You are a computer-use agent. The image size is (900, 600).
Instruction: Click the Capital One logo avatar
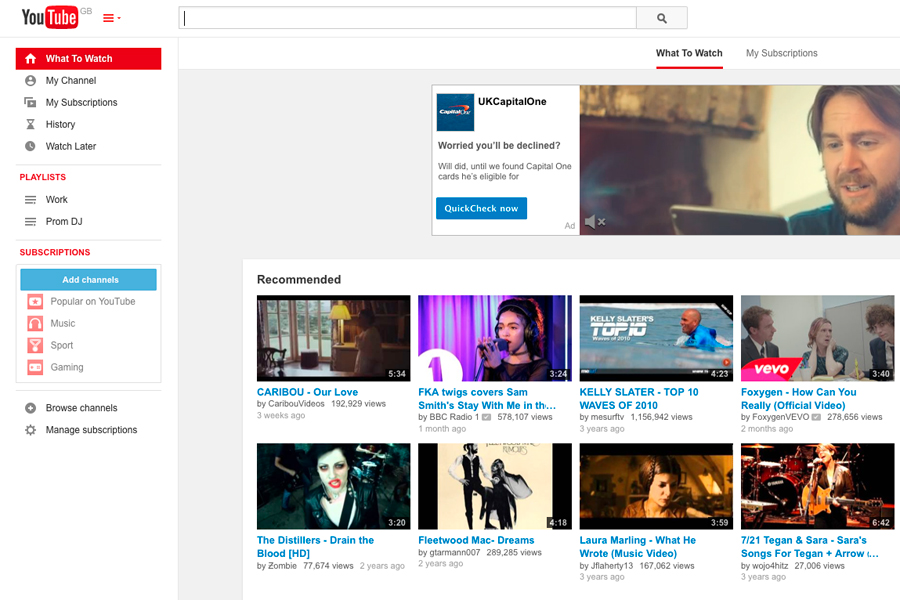click(x=455, y=112)
